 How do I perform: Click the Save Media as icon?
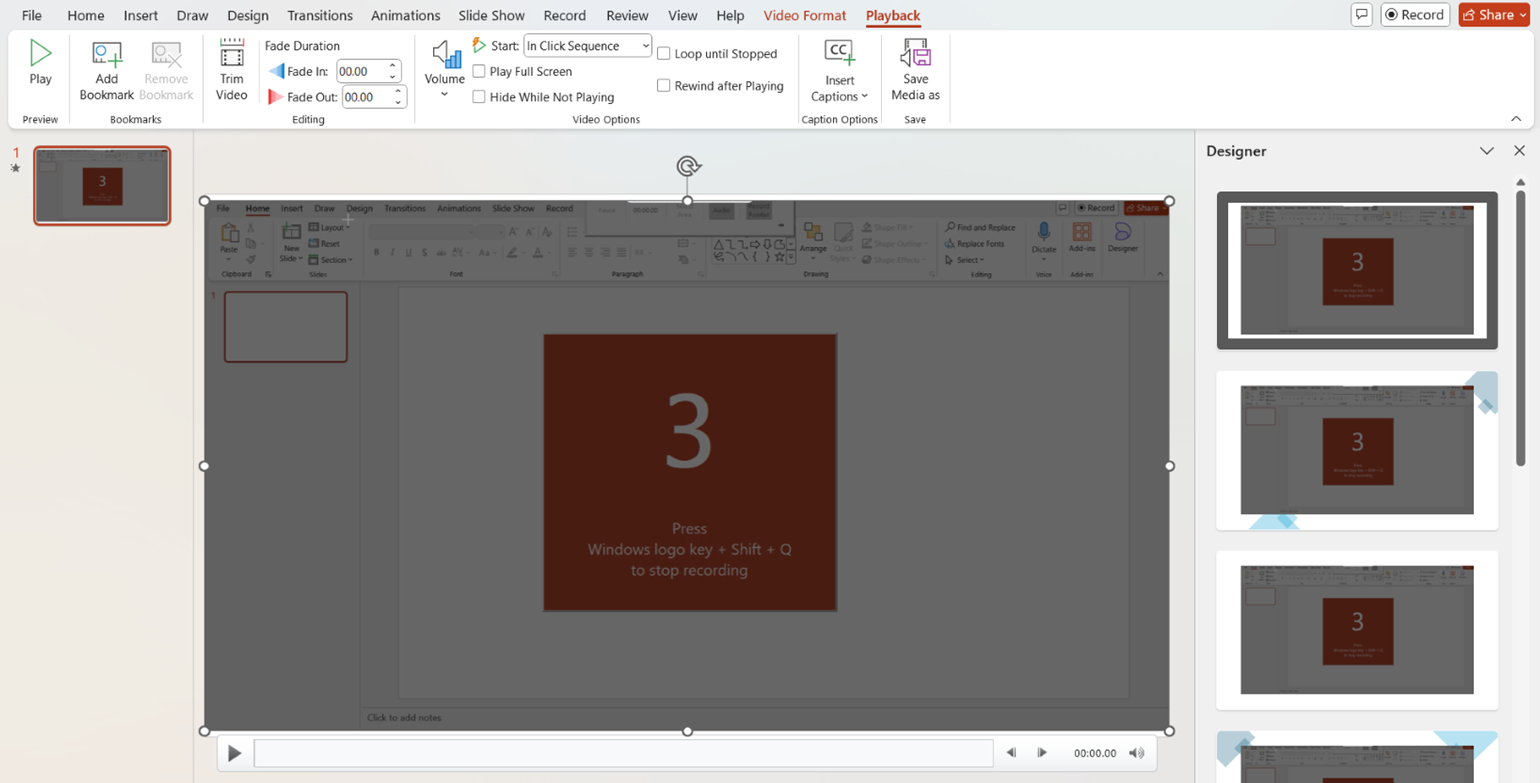coord(915,54)
